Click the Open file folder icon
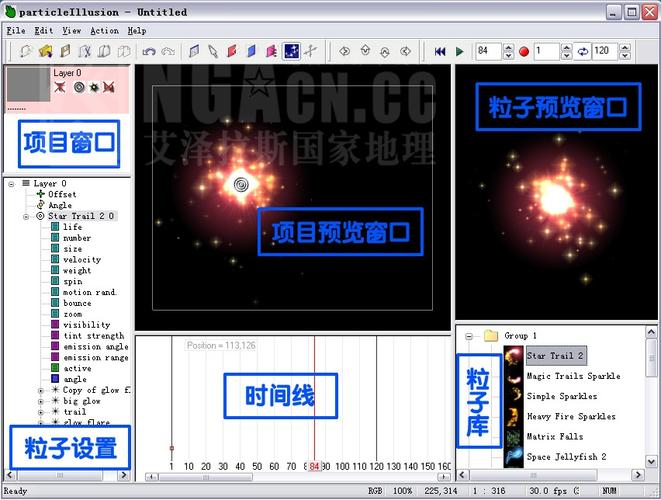Viewport: 661px width, 500px height. coord(45,51)
